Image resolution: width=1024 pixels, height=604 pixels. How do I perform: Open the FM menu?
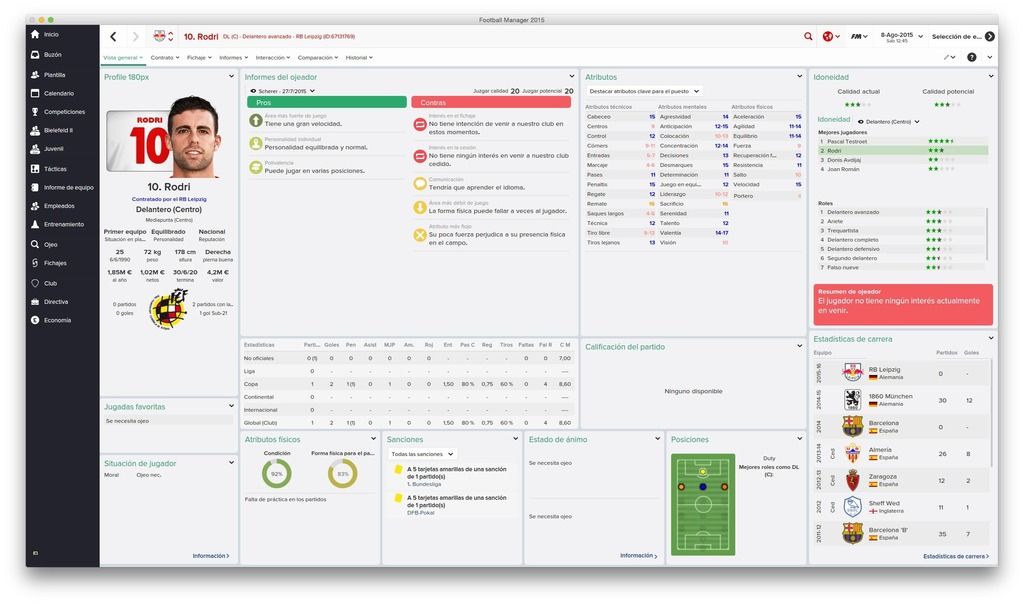pyautogui.click(x=859, y=37)
